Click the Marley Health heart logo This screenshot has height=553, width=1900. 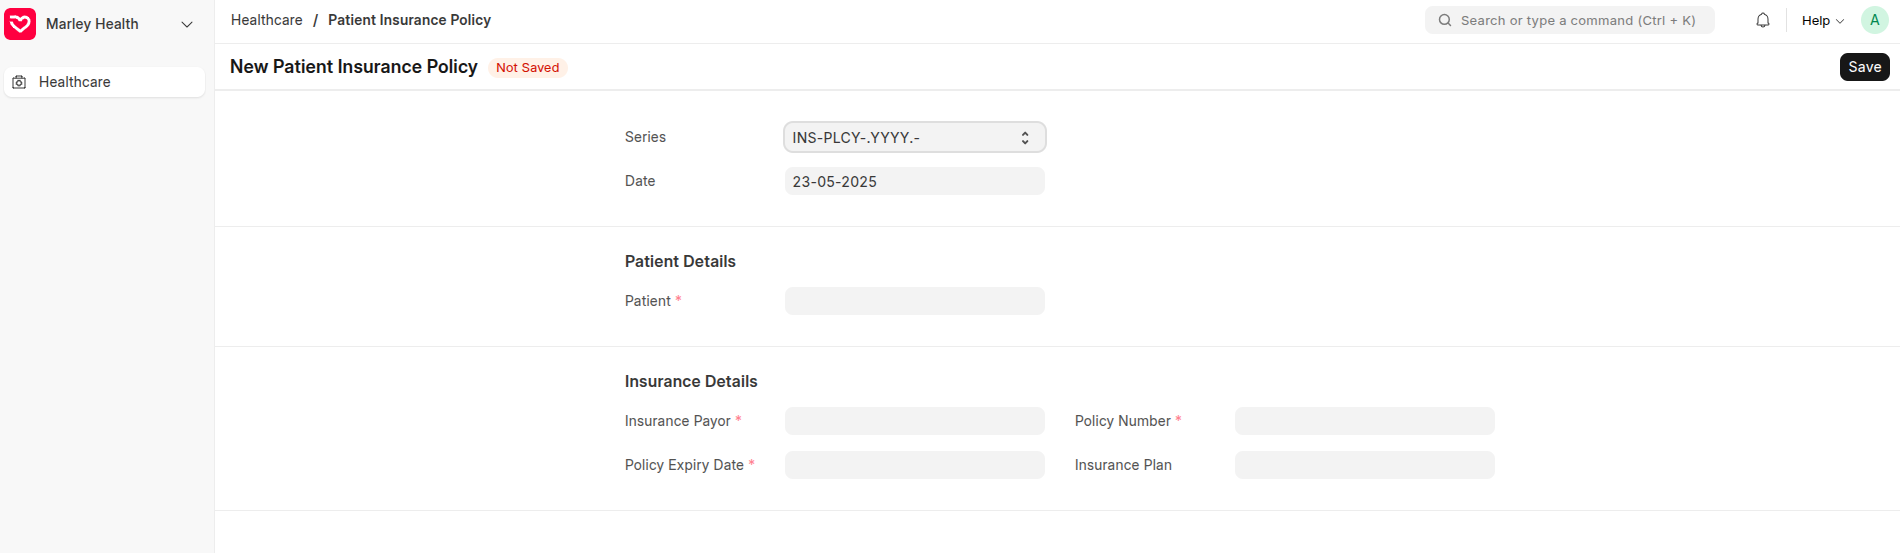[20, 24]
